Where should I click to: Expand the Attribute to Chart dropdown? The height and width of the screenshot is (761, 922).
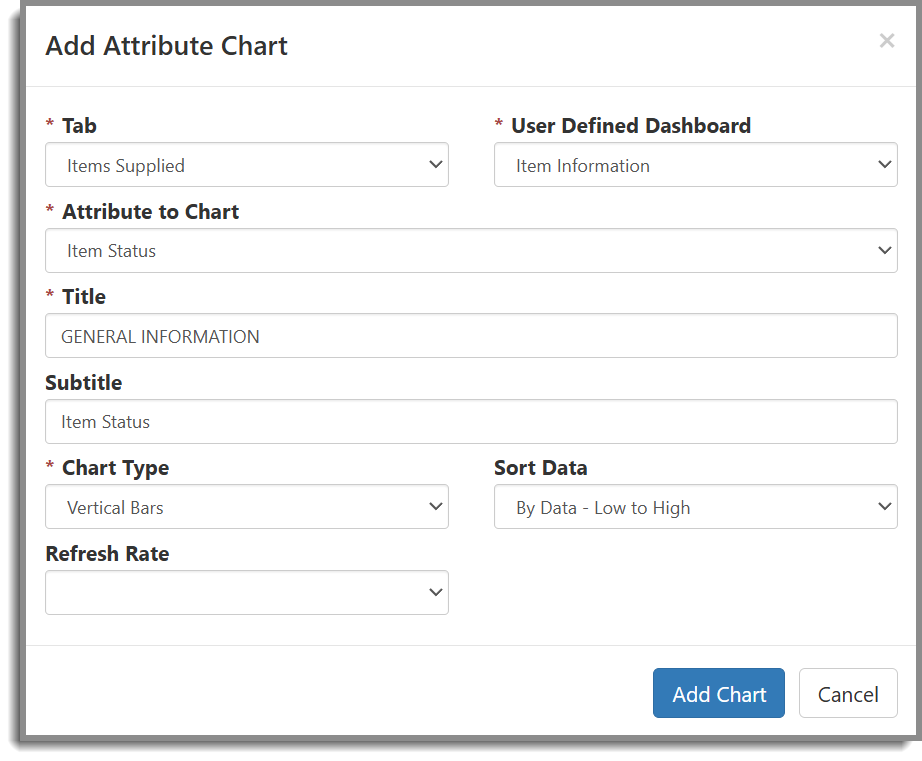tap(472, 251)
